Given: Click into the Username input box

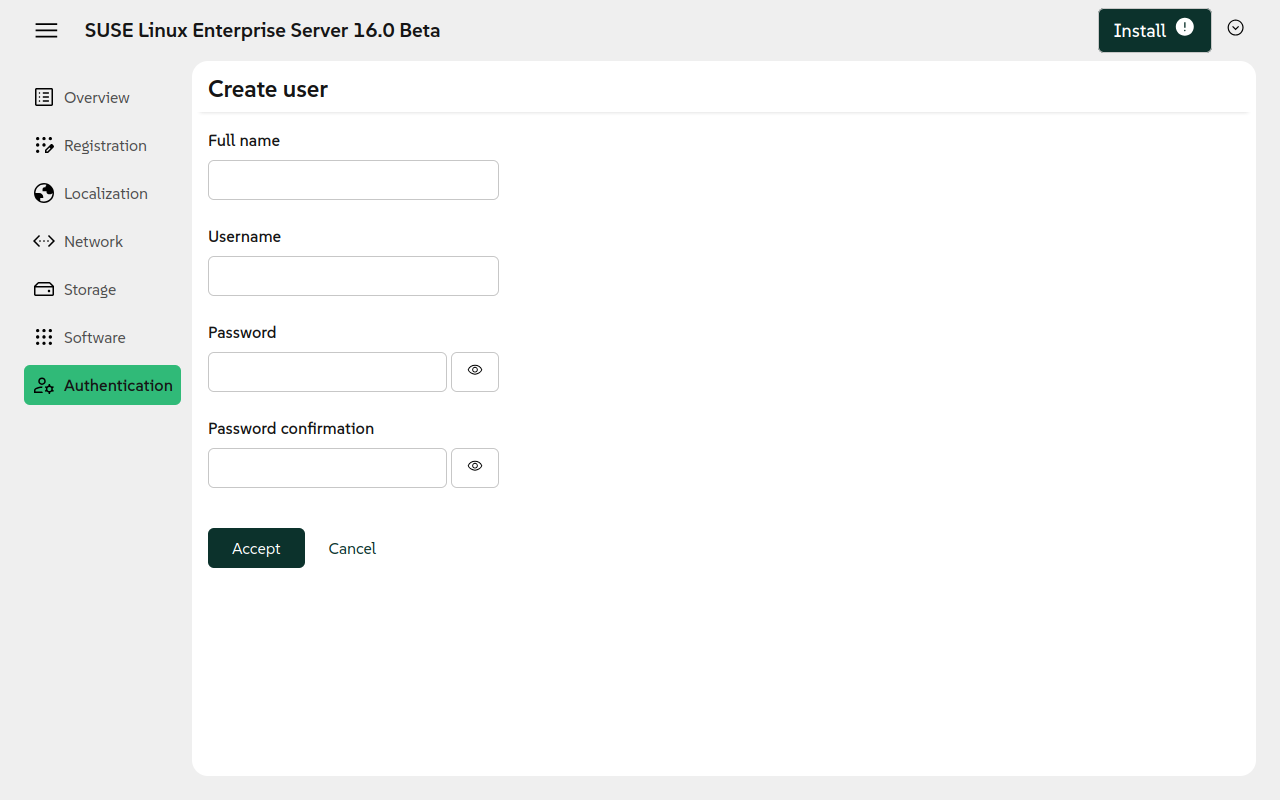Looking at the screenshot, I should coord(353,276).
